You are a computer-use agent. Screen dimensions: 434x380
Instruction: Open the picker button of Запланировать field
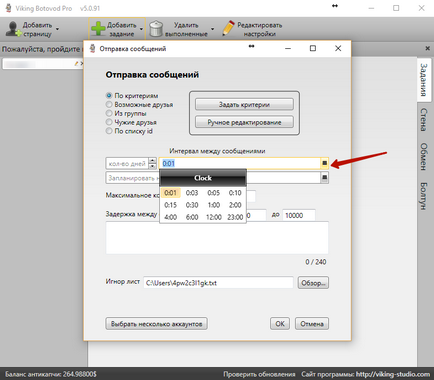[x=324, y=178]
